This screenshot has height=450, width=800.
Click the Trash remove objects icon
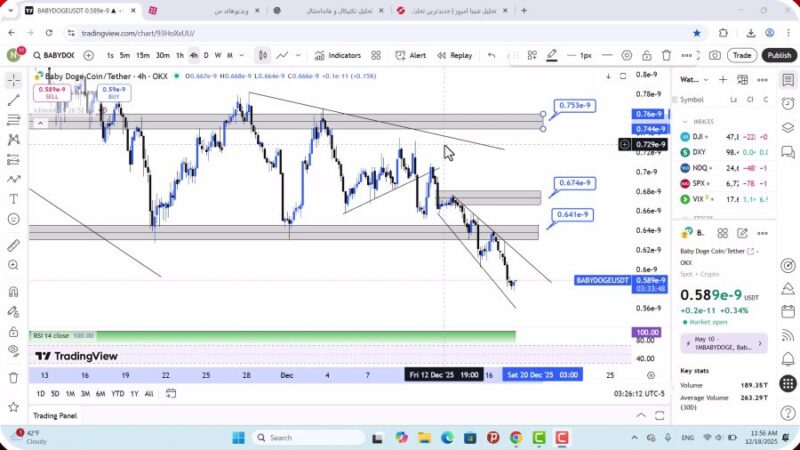pyautogui.click(x=13, y=378)
